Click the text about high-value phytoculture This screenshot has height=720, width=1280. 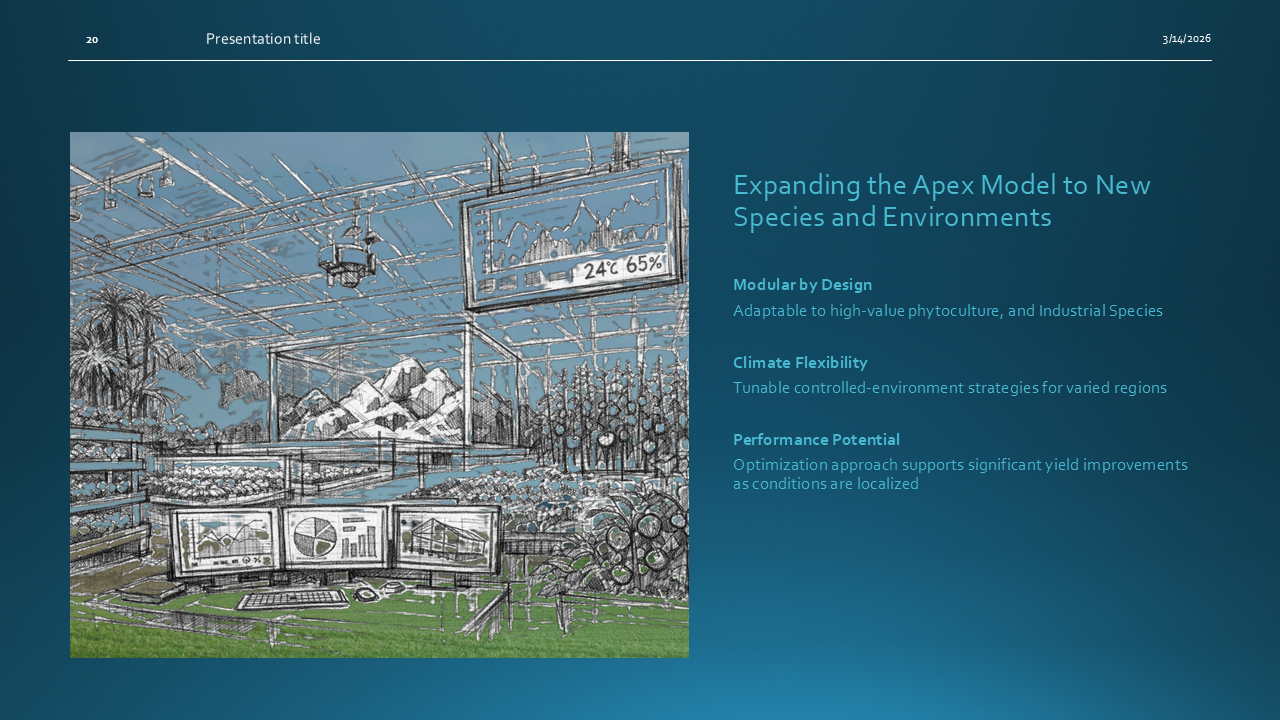pos(947,311)
